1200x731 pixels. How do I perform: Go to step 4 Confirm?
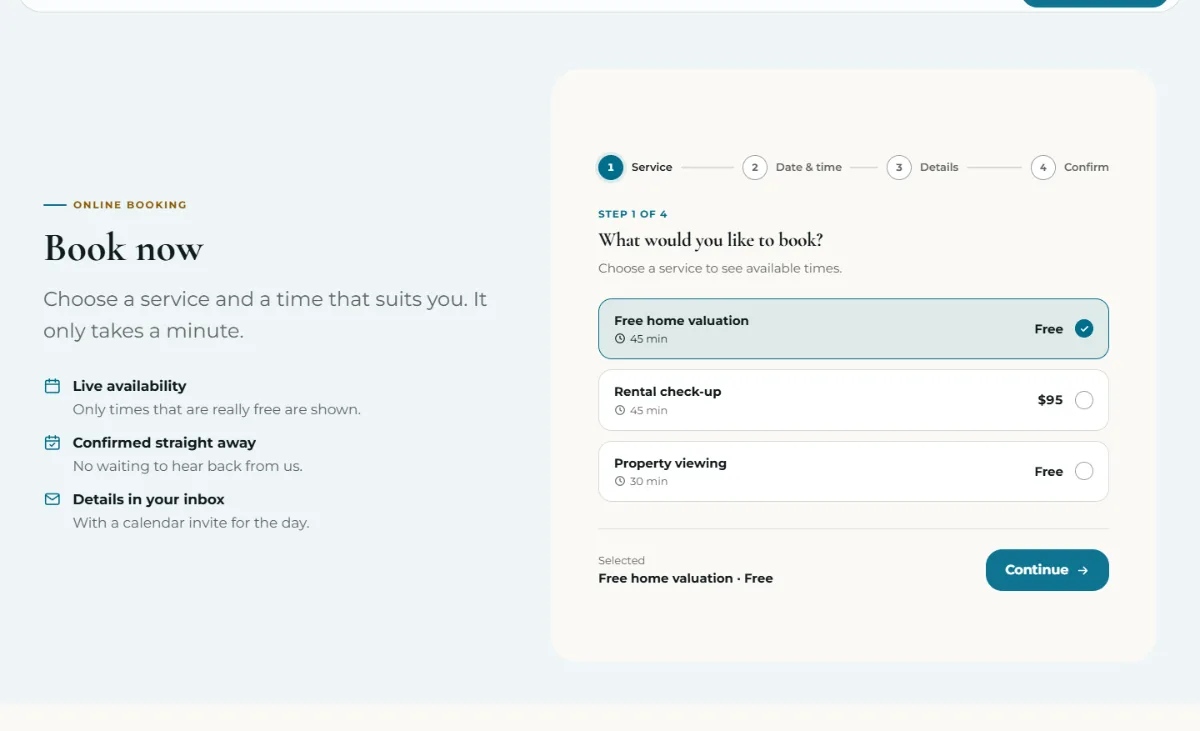point(1070,167)
